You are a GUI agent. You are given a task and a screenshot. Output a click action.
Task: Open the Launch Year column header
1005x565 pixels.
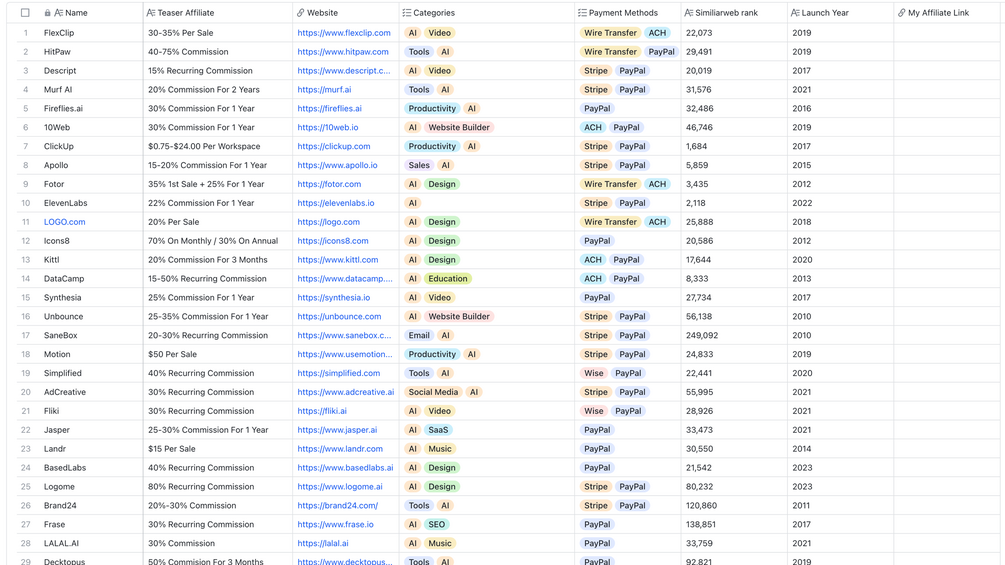(x=825, y=13)
